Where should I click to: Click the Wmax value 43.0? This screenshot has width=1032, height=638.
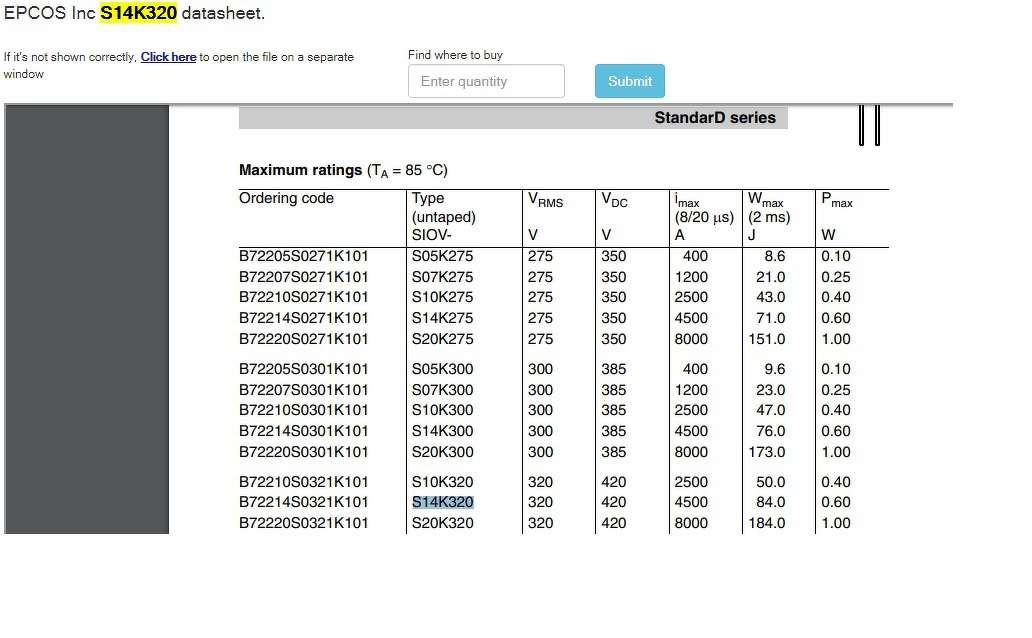[771, 297]
